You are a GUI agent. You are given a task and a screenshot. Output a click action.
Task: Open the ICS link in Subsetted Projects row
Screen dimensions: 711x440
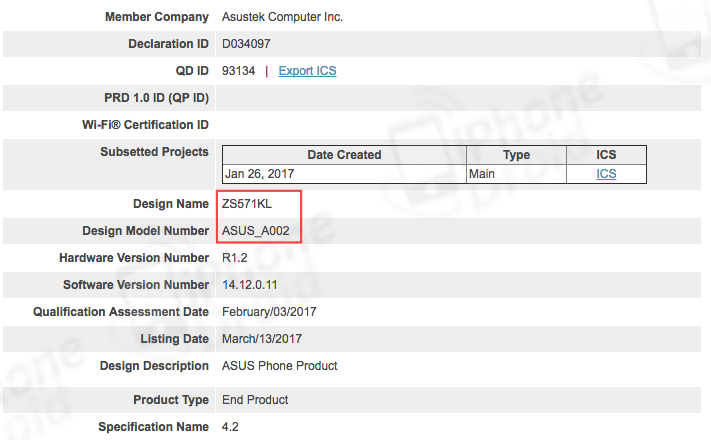coord(606,173)
